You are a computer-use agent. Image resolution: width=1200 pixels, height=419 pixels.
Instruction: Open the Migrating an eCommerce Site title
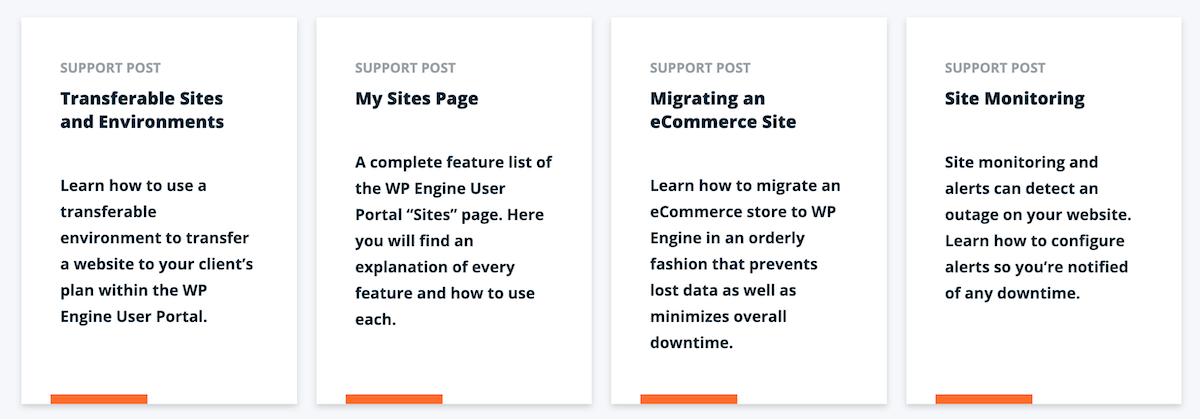click(723, 111)
